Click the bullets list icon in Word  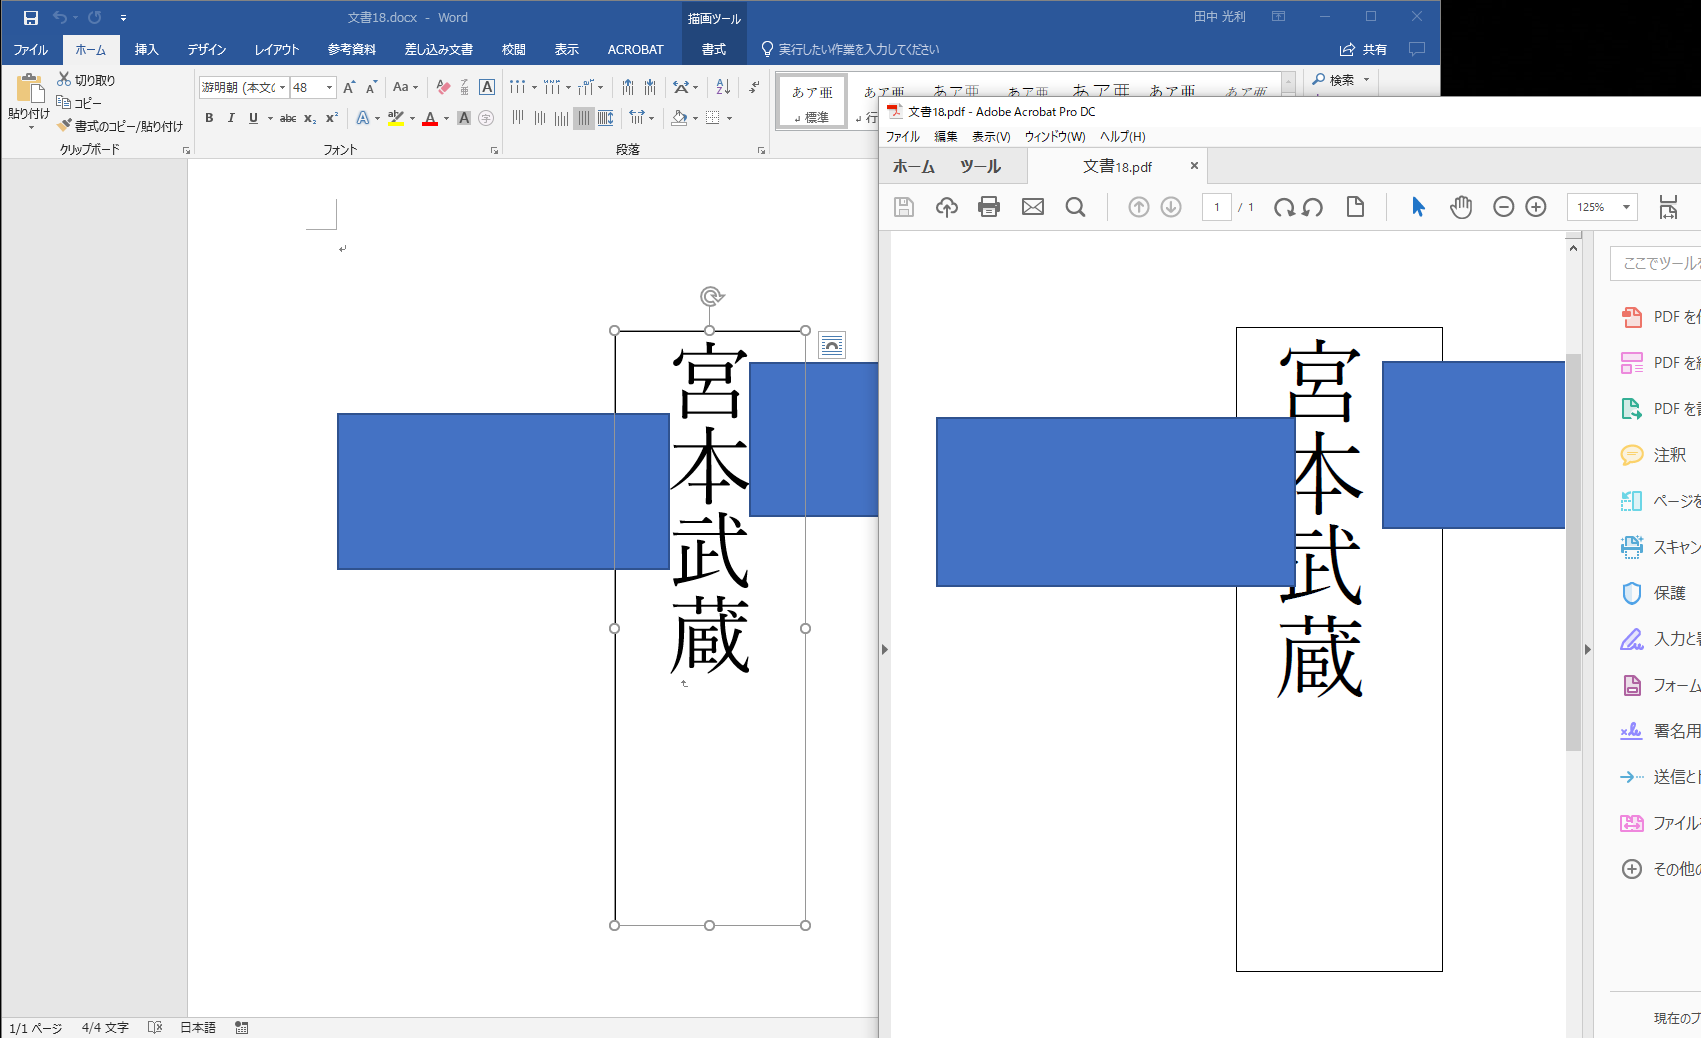pos(517,87)
